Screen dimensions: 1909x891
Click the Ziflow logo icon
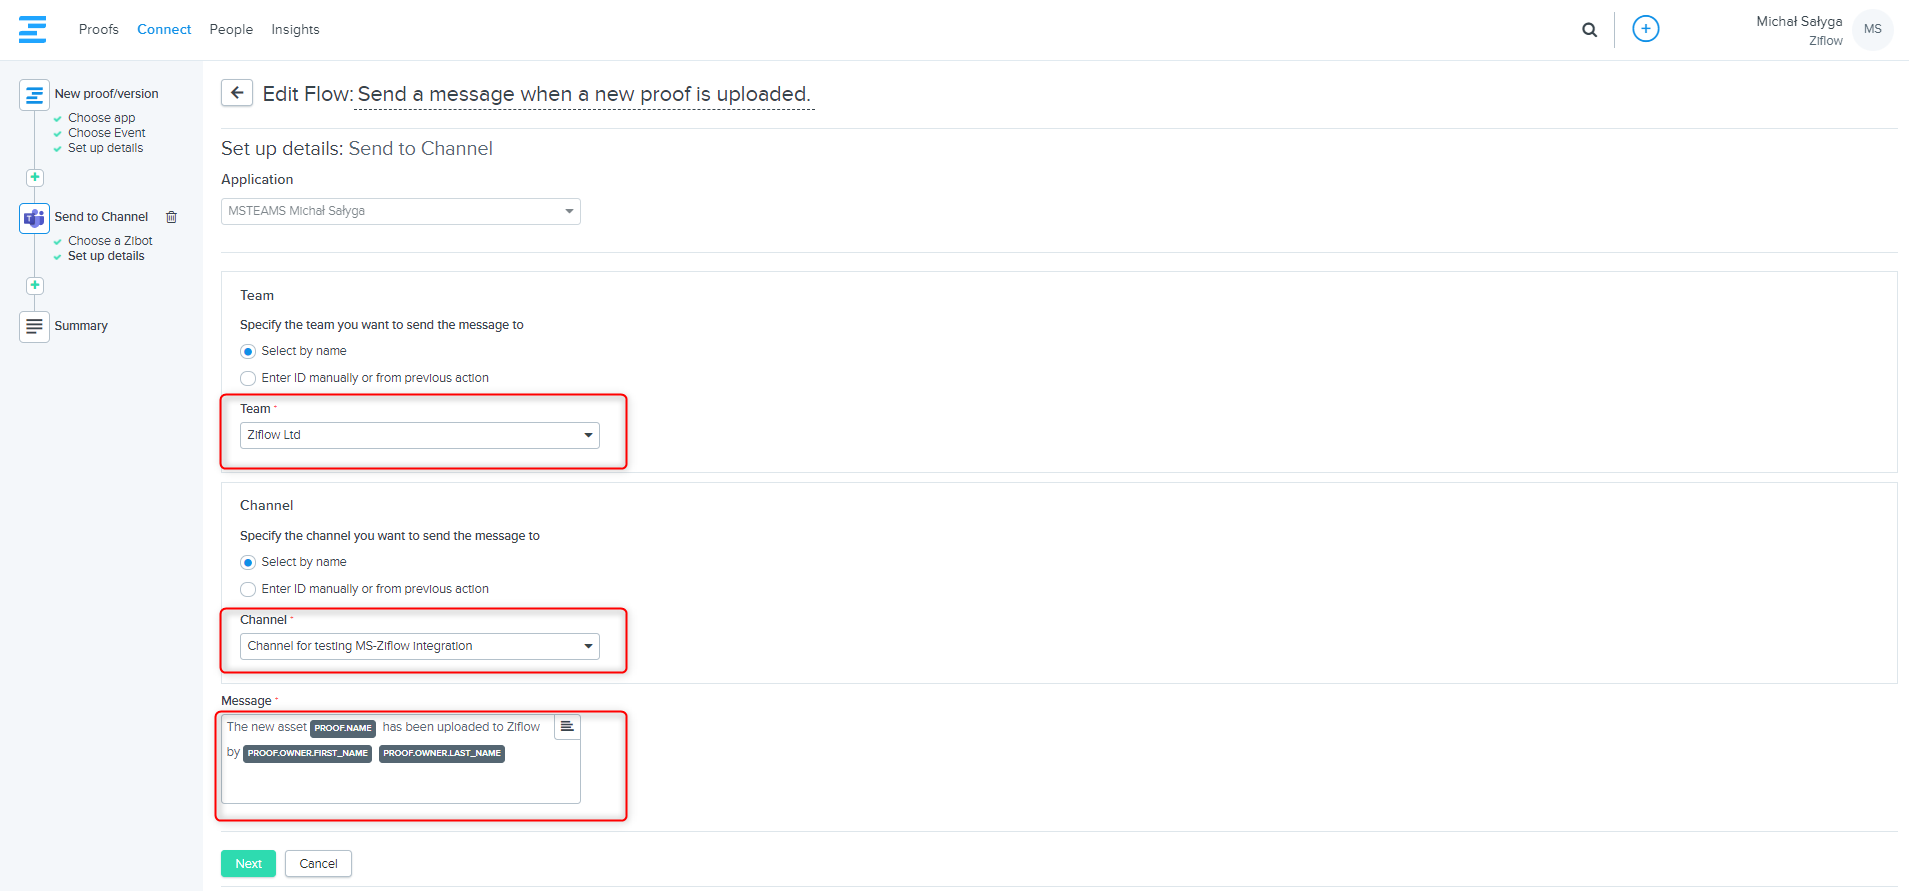(x=32, y=29)
